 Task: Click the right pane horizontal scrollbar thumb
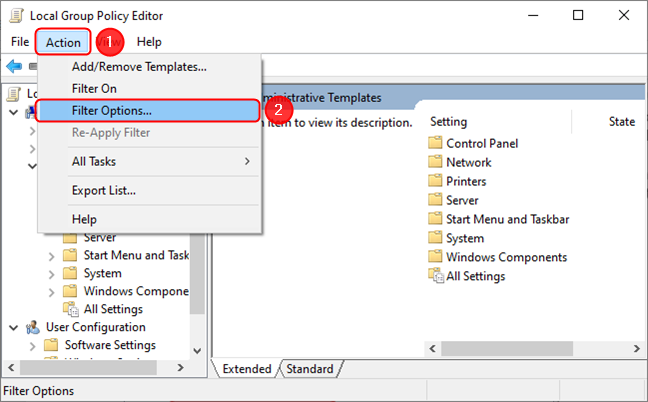[x=507, y=348]
